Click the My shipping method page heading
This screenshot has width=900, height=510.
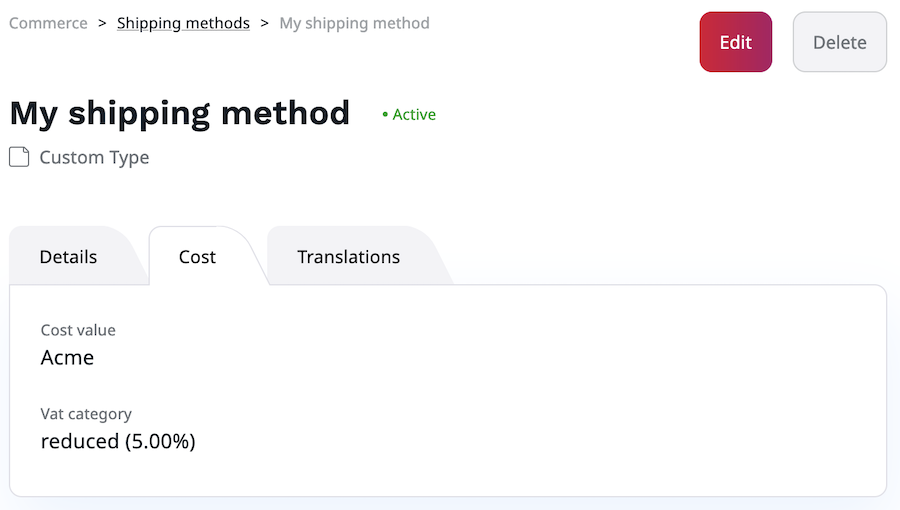tap(180, 113)
